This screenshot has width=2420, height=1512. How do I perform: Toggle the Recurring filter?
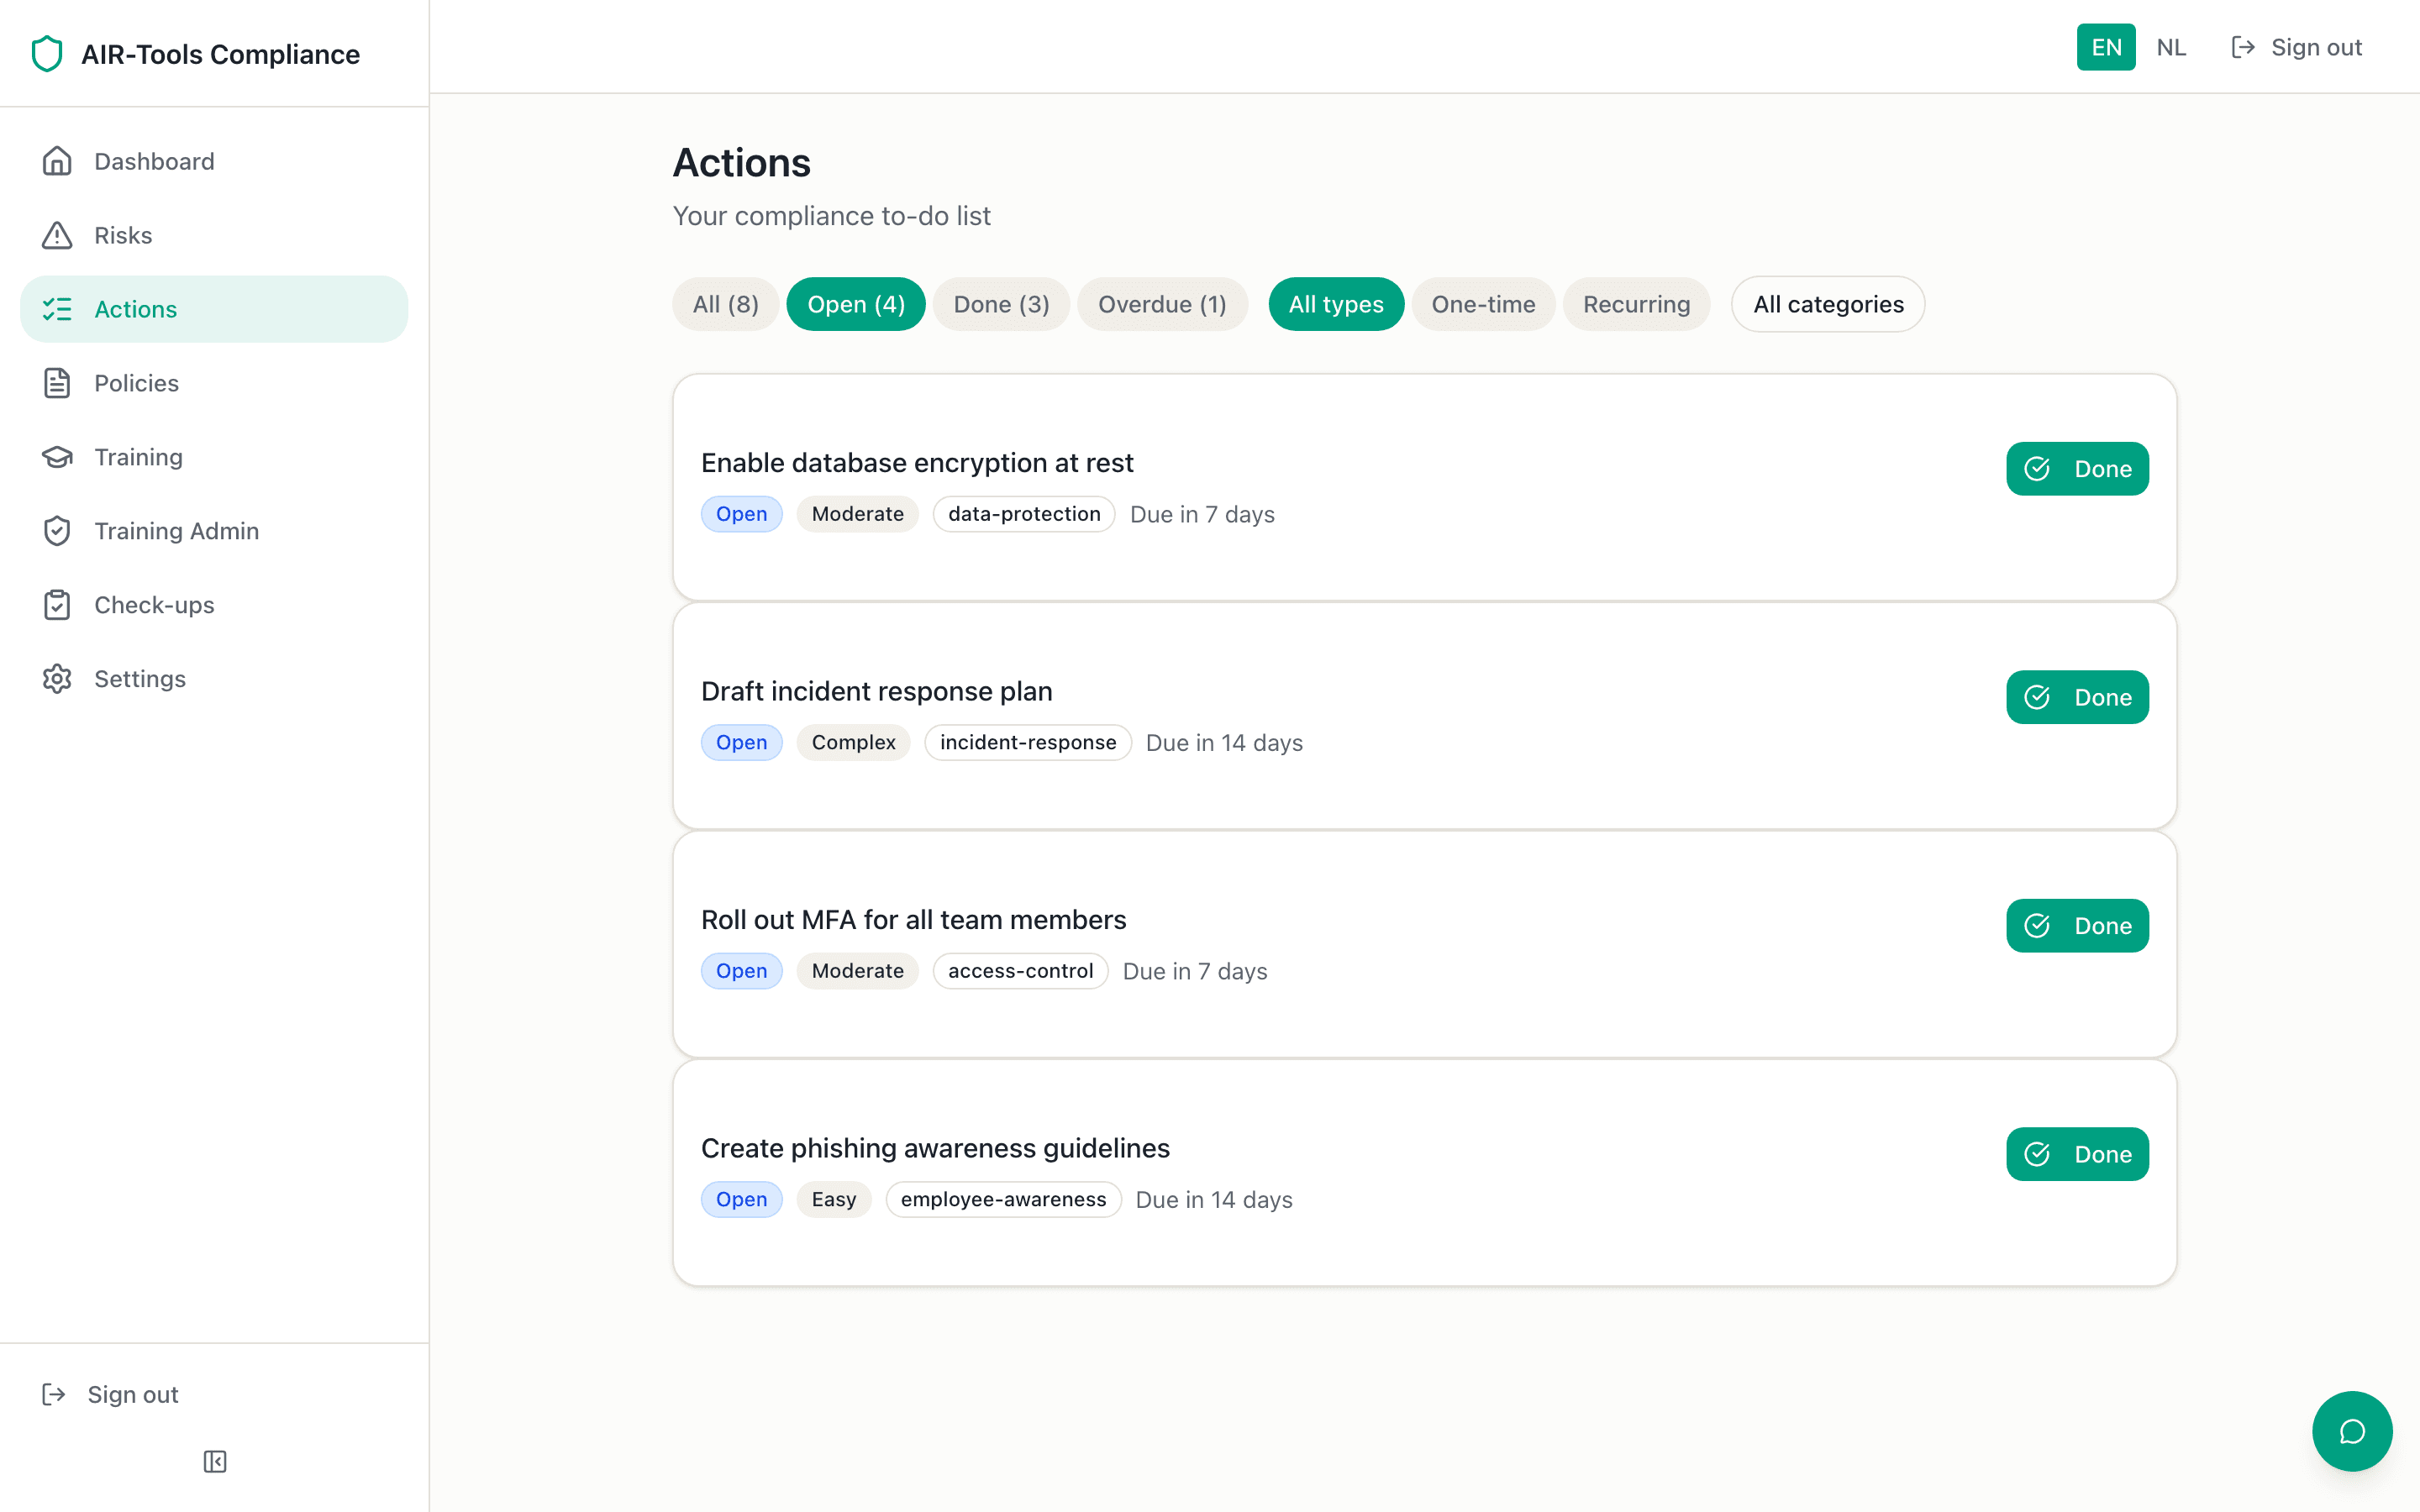1636,304
